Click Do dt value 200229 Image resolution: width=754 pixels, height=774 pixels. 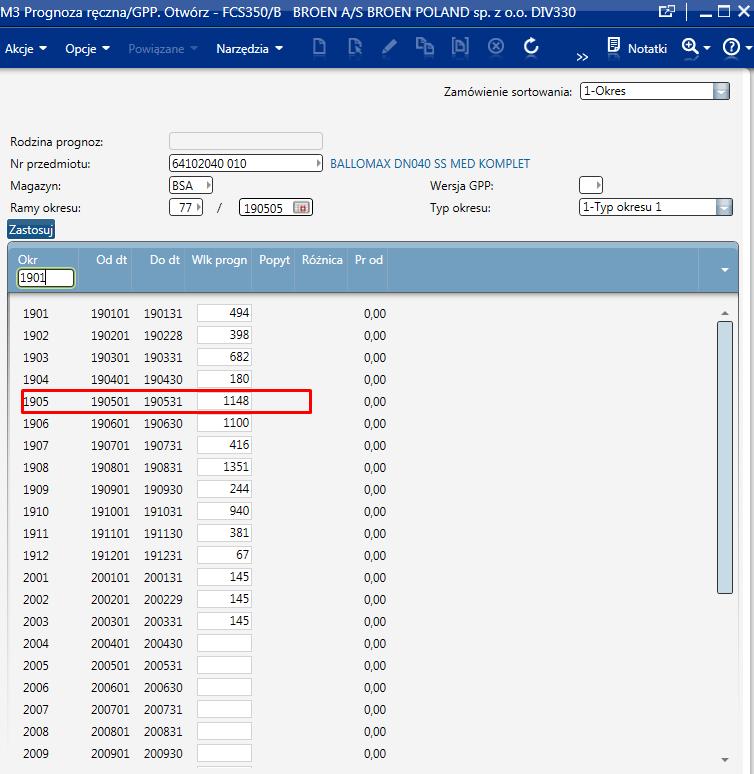pos(163,600)
